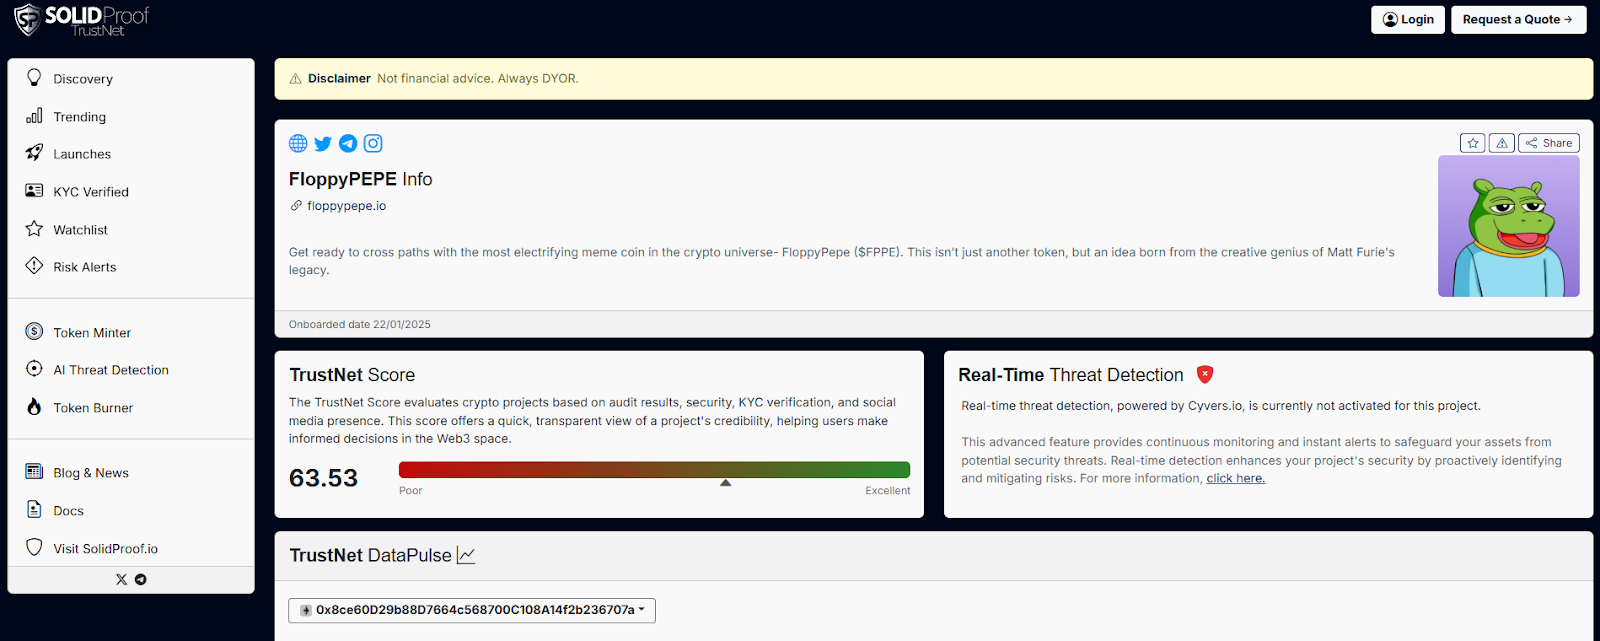Image resolution: width=1600 pixels, height=641 pixels.
Task: Click the Watchlist star icon in sidebar
Action: [x=34, y=228]
